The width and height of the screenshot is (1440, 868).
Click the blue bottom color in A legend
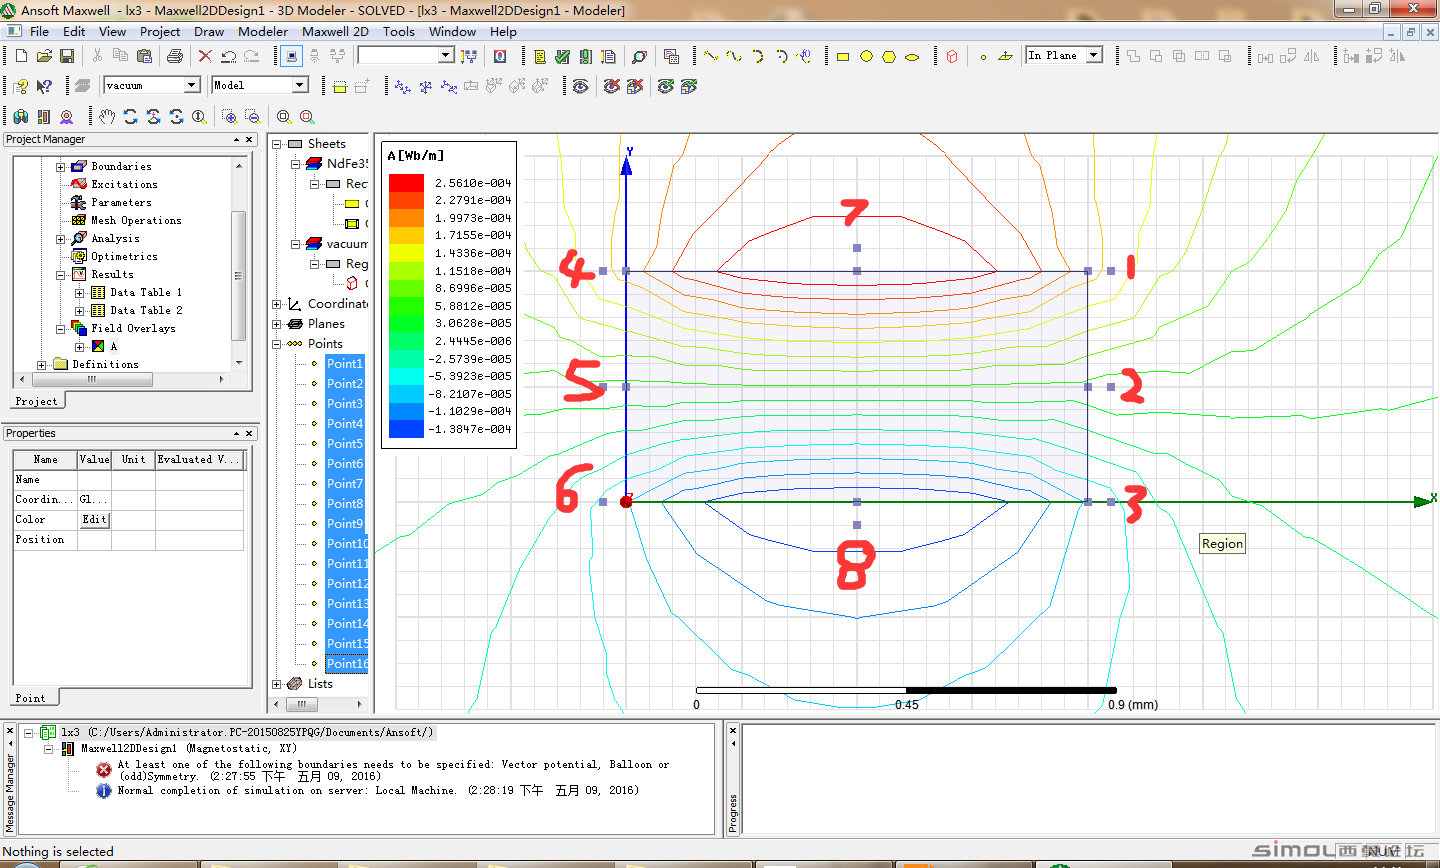pyautogui.click(x=406, y=429)
